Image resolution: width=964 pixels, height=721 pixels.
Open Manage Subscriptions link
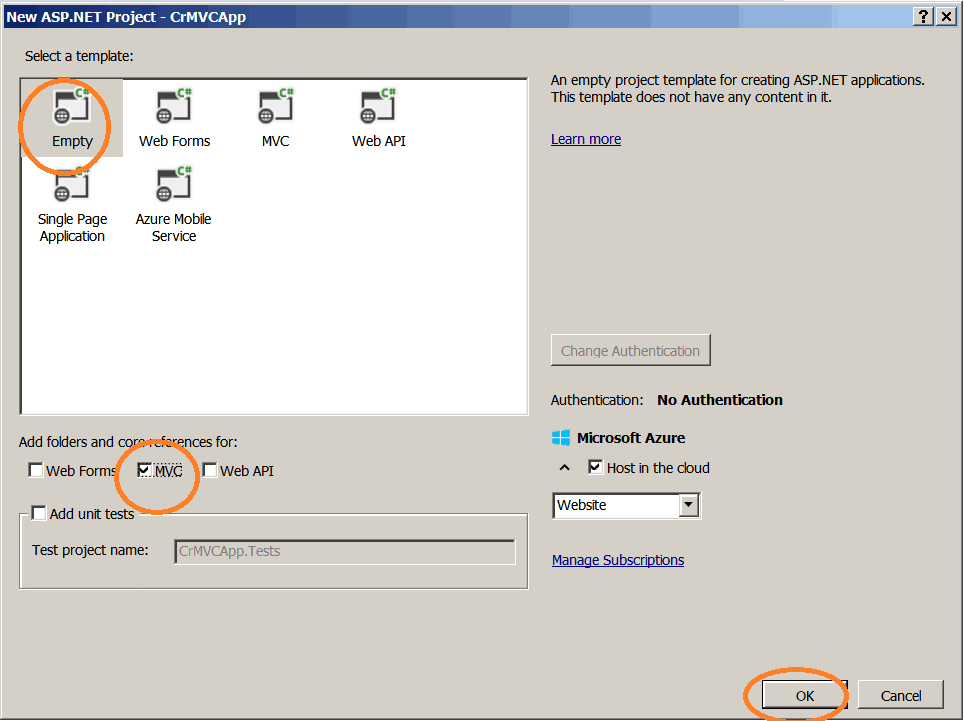(x=618, y=560)
